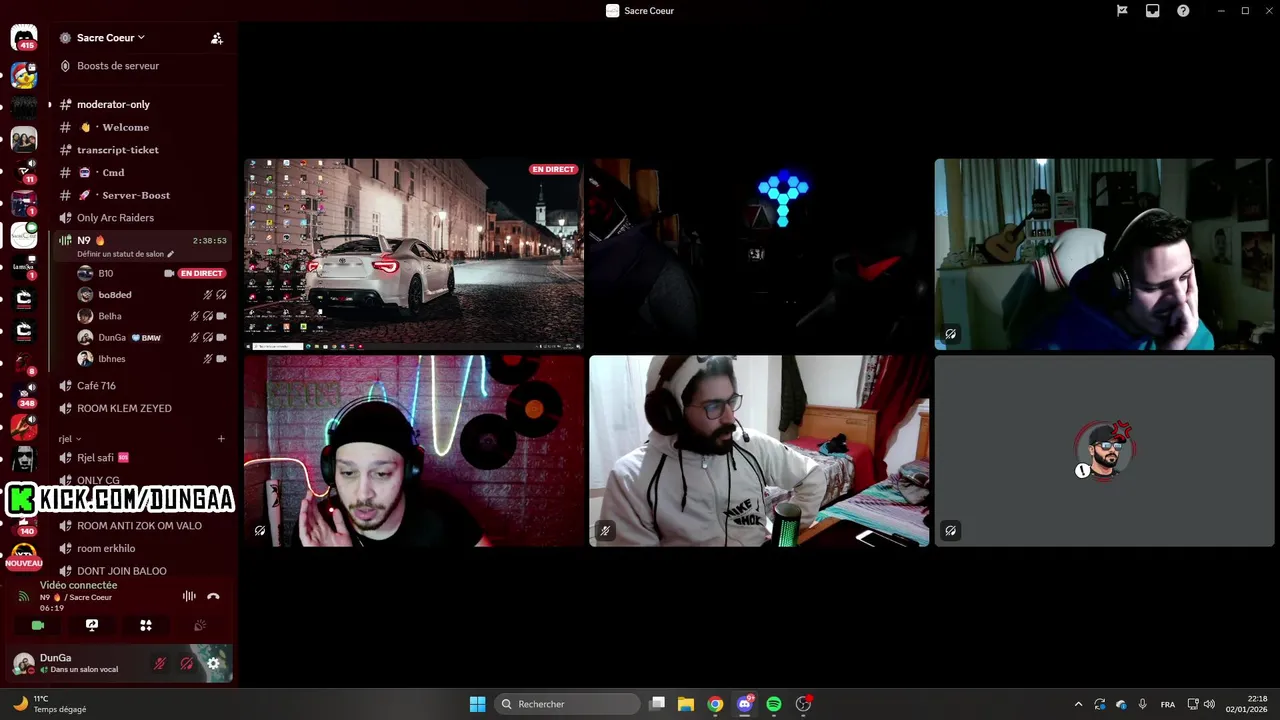The image size is (1280, 720).
Task: Open the server with the 415 badge
Action: point(24,38)
